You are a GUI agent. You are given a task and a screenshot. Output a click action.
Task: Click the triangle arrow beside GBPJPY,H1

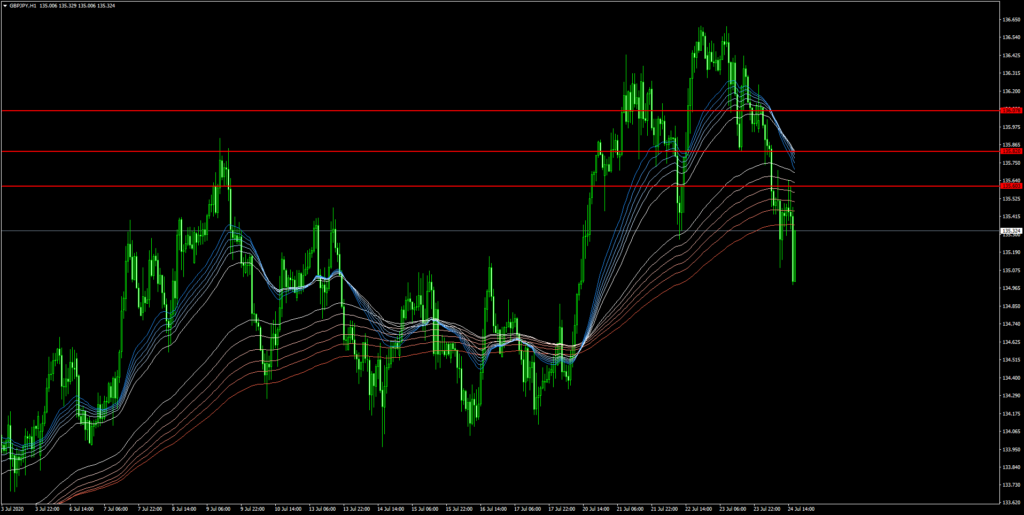click(x=4, y=5)
